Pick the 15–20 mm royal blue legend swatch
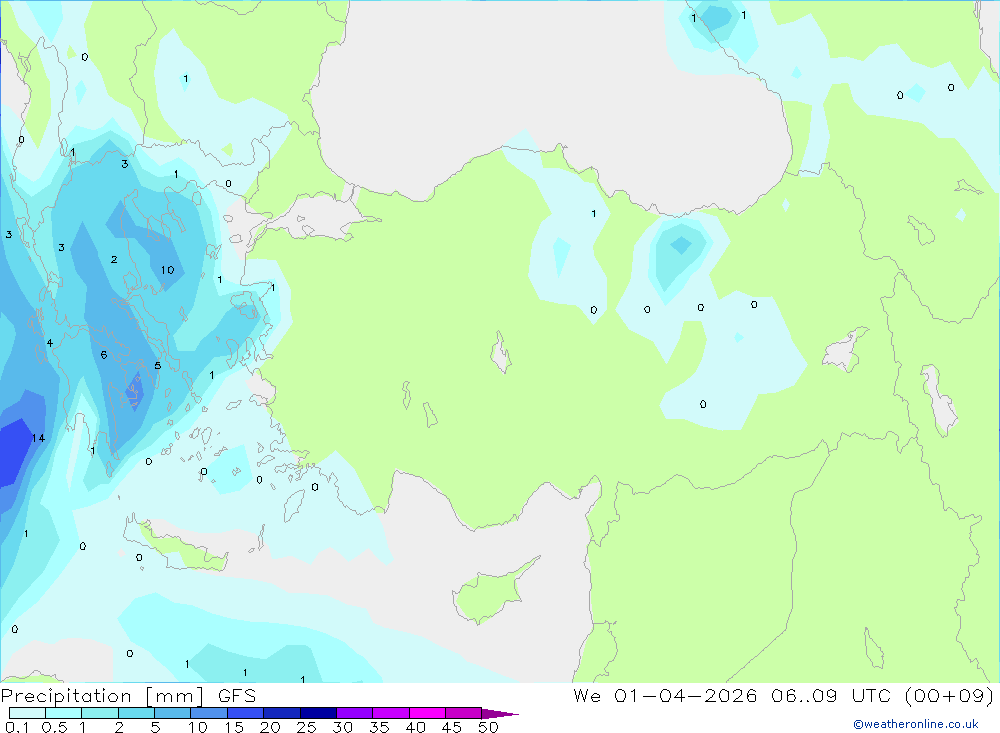1000x733 pixels. click(x=246, y=713)
